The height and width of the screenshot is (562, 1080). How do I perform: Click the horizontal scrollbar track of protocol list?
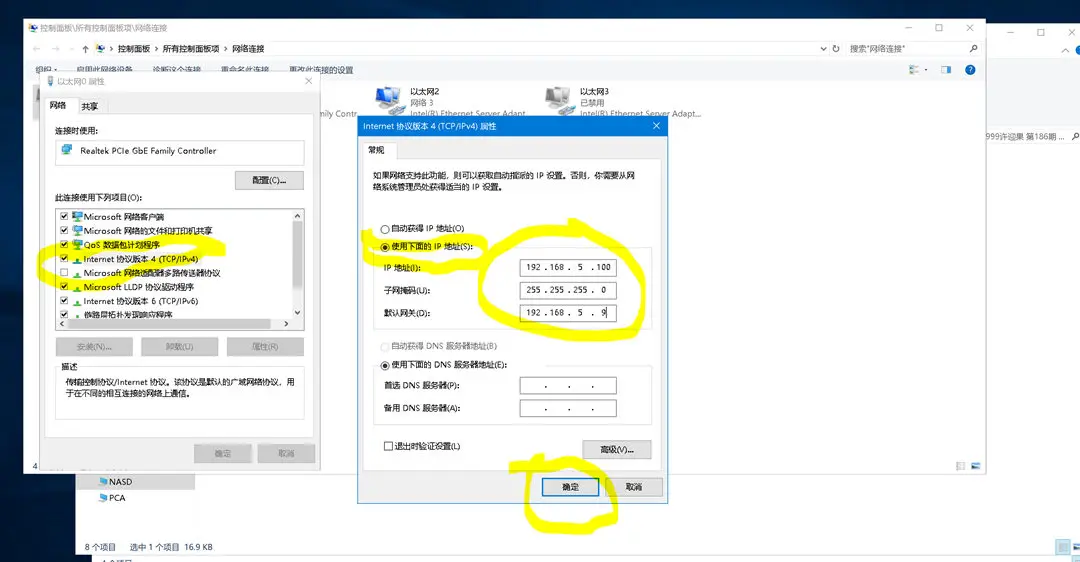pos(174,323)
